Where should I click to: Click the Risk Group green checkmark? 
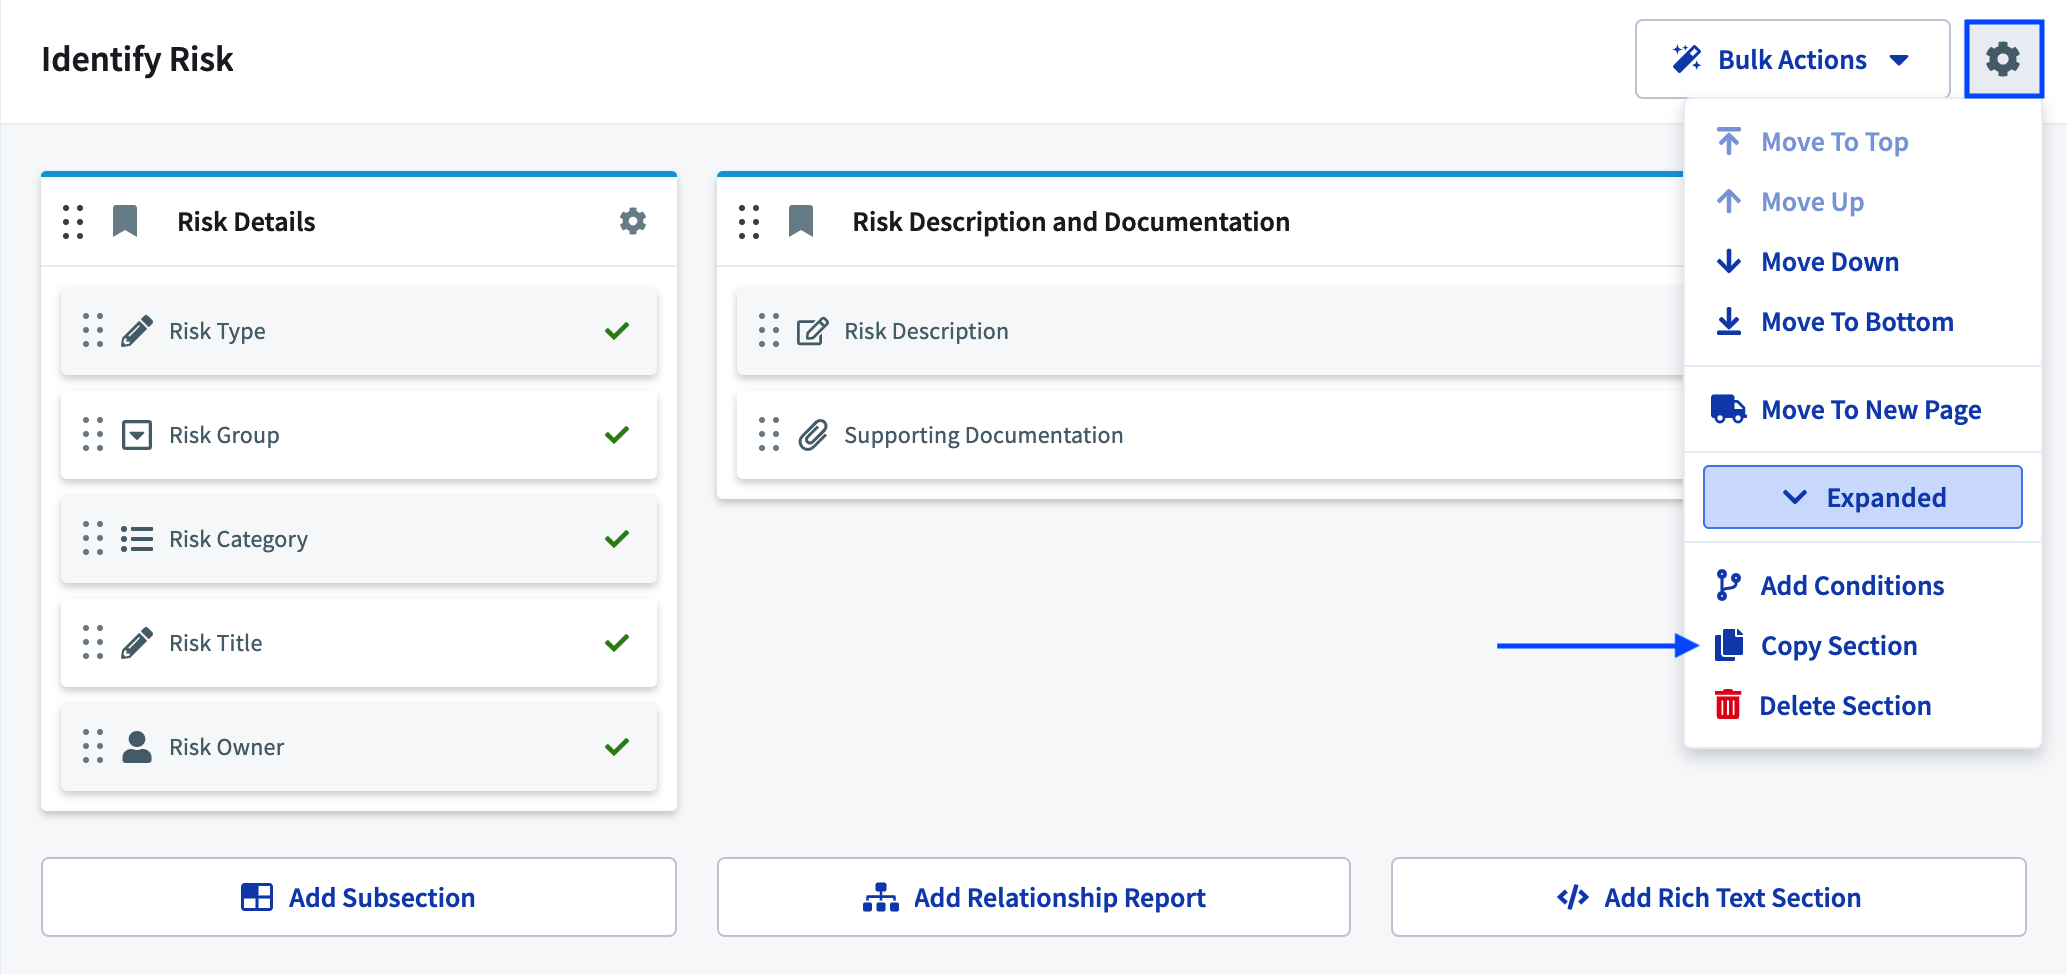click(x=617, y=435)
